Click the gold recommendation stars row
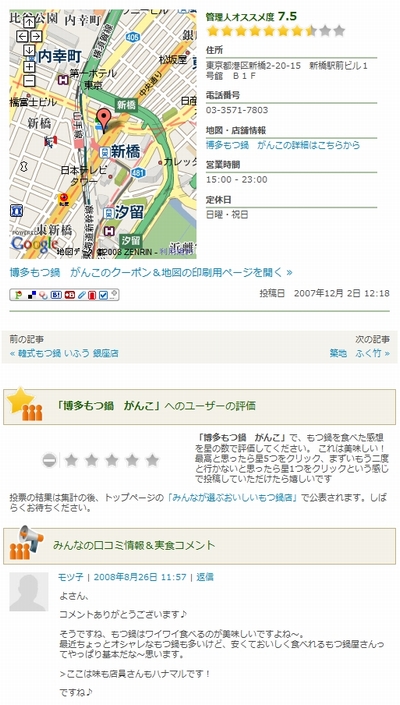 (276, 31)
